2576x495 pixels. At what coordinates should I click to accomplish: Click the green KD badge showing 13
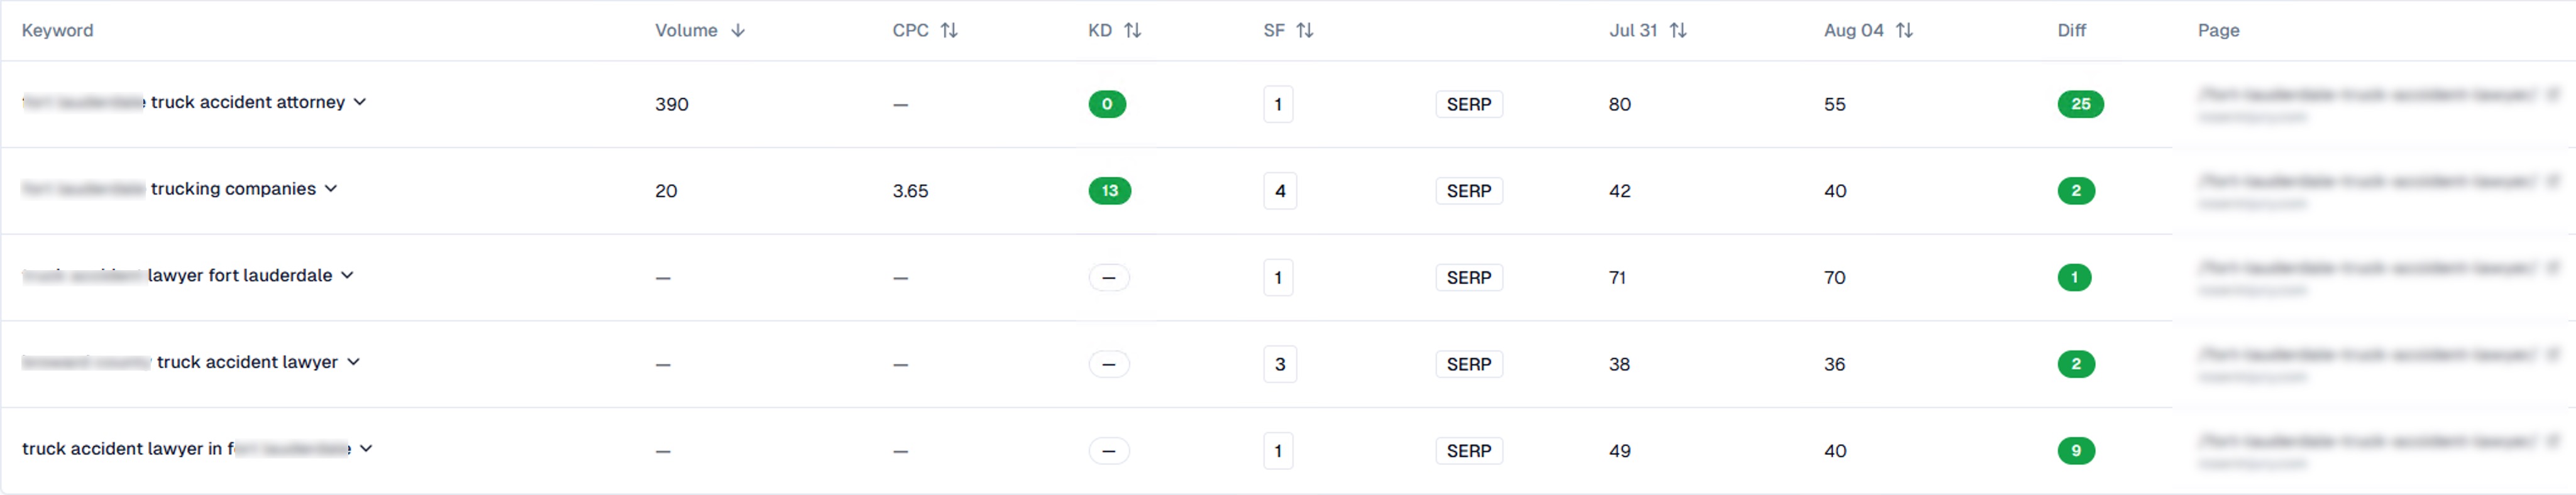[1109, 191]
